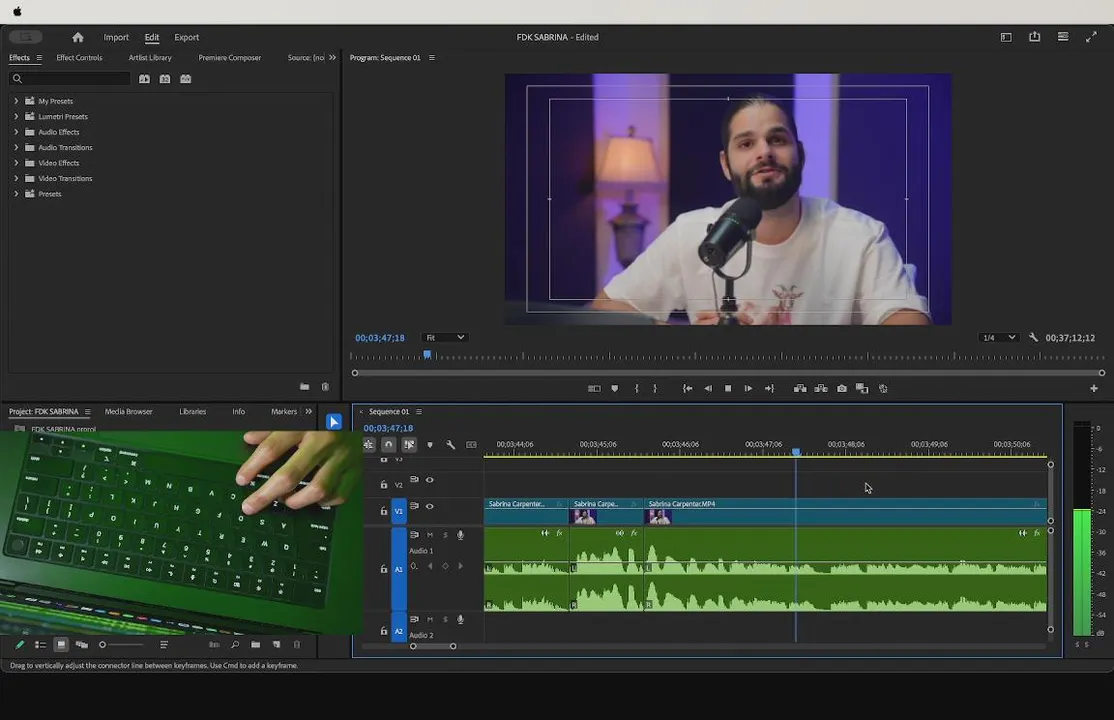Toggle V2 track output eye
Image resolution: width=1114 pixels, height=720 pixels.
point(429,480)
